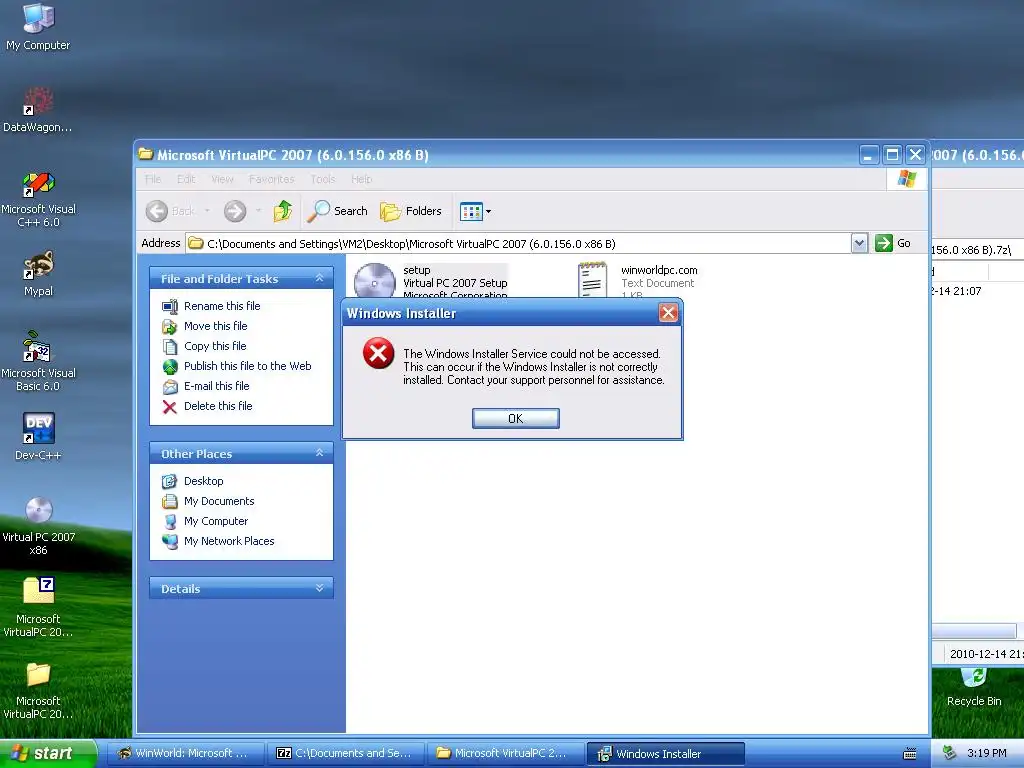Switch to Microsoft VirtualPC folder taskbar button
The width and height of the screenshot is (1024, 768).
pos(505,753)
